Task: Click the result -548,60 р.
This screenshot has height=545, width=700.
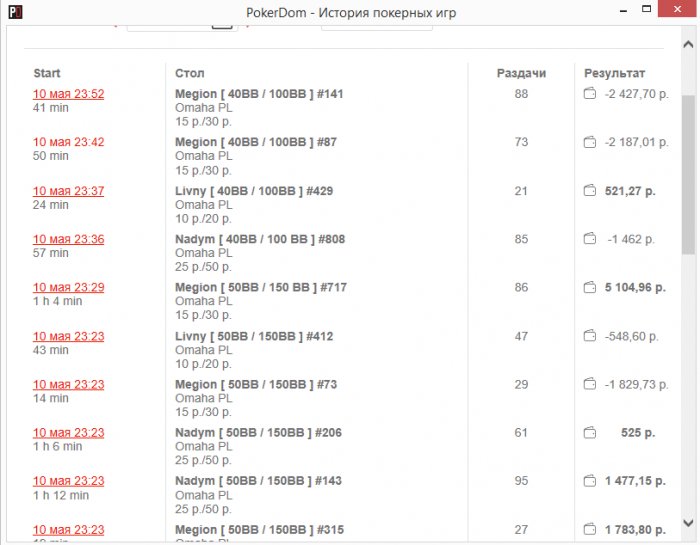Action: click(631, 336)
